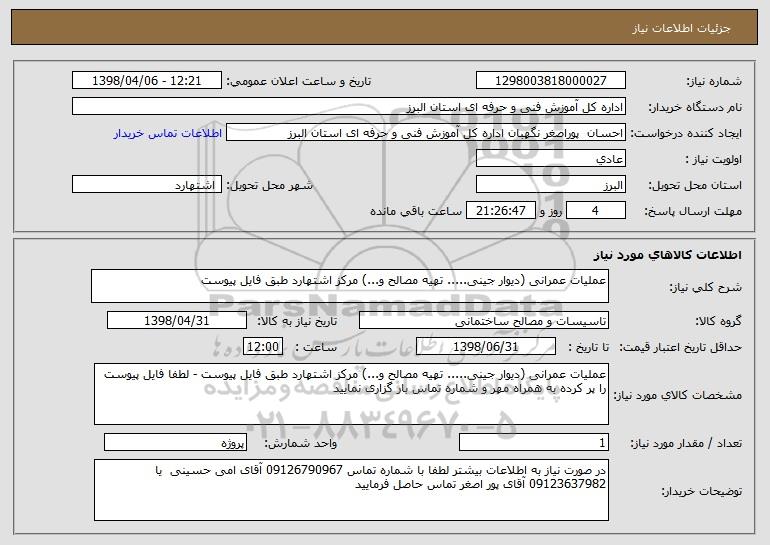Click the label واحد شمارش
The height and width of the screenshot is (545, 770).
(301, 443)
